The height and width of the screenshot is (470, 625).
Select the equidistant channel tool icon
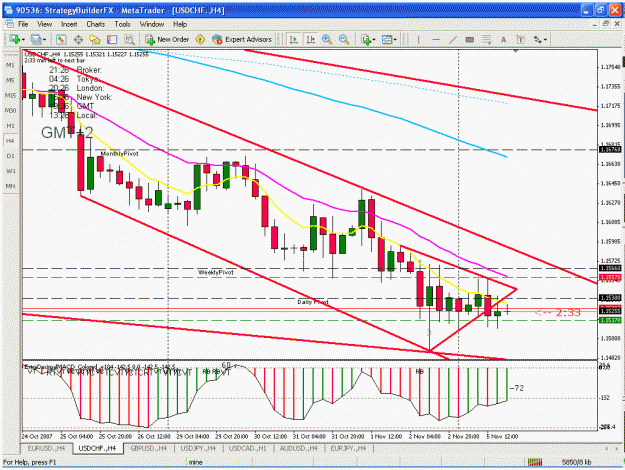(x=470, y=39)
